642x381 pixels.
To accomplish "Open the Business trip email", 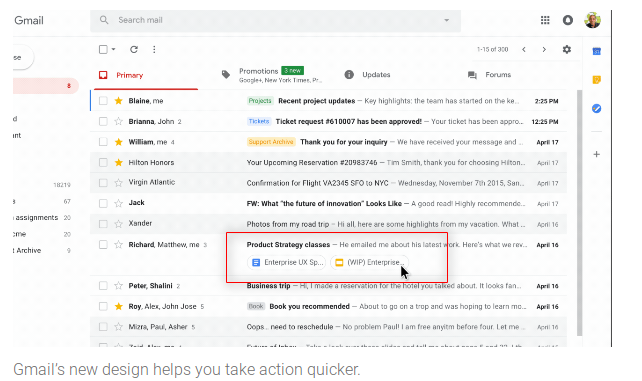I will coord(268,286).
